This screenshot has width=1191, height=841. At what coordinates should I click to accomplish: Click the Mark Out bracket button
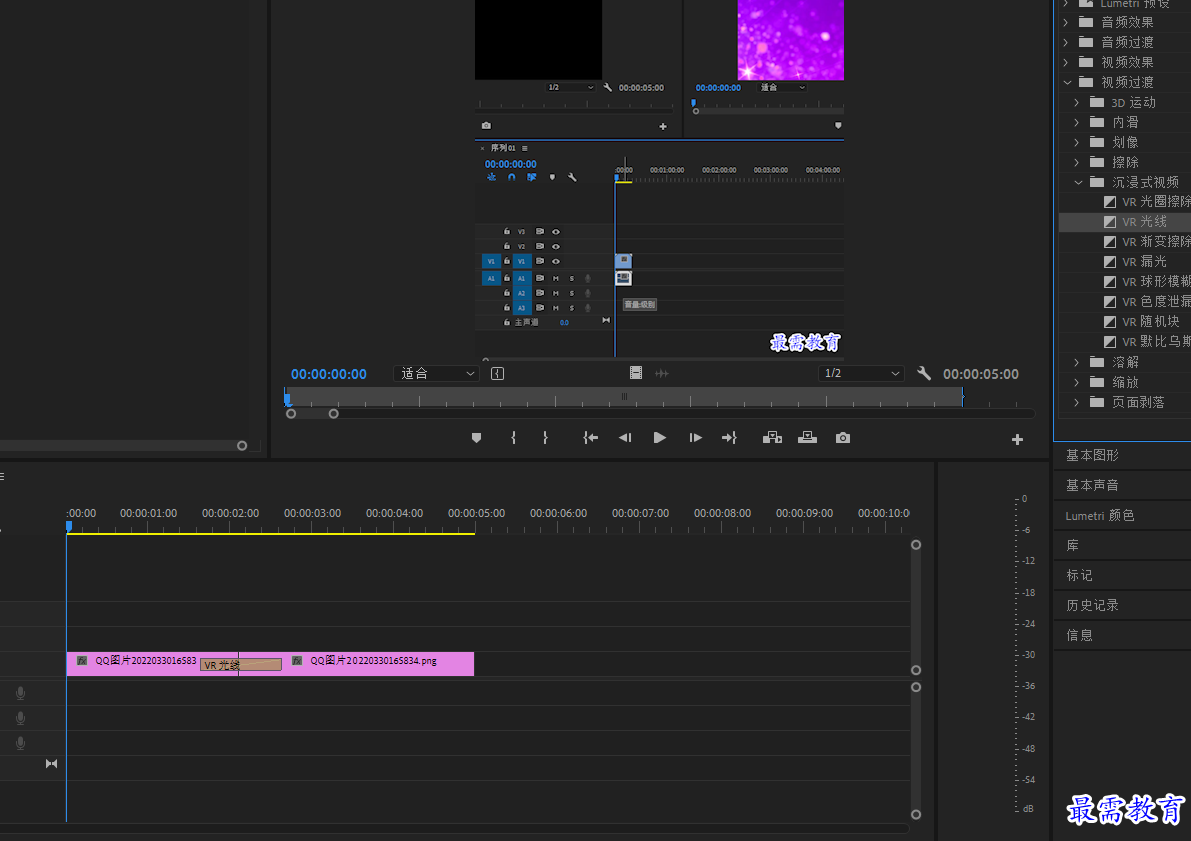pos(545,438)
